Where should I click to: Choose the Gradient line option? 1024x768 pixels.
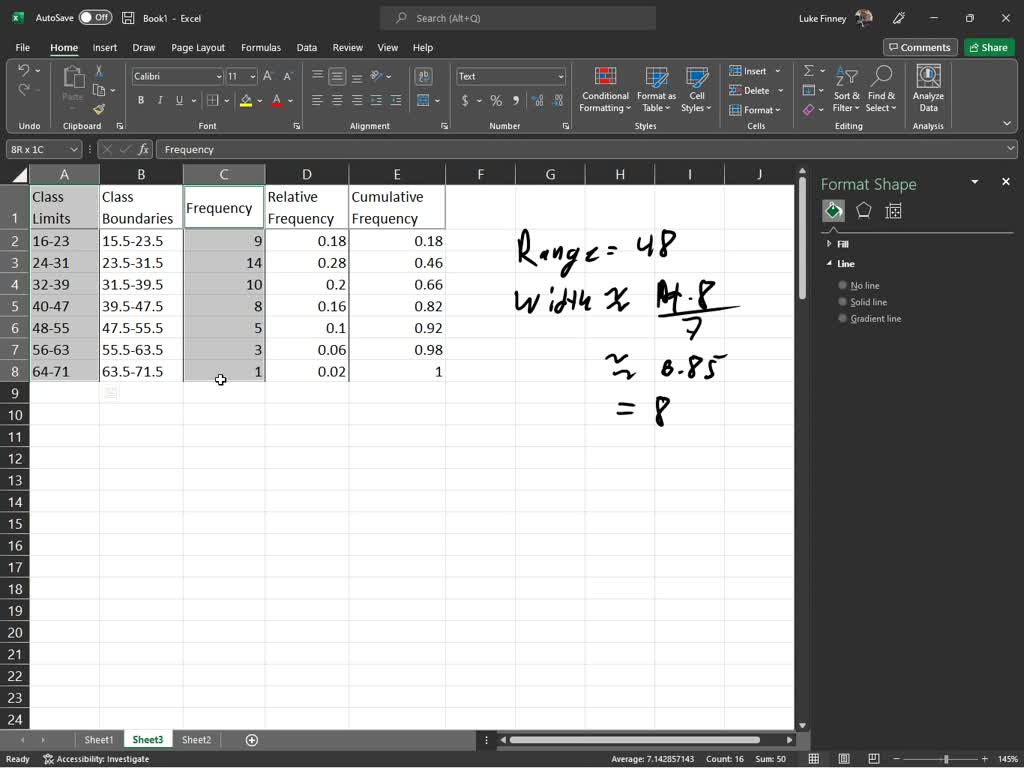(x=843, y=318)
